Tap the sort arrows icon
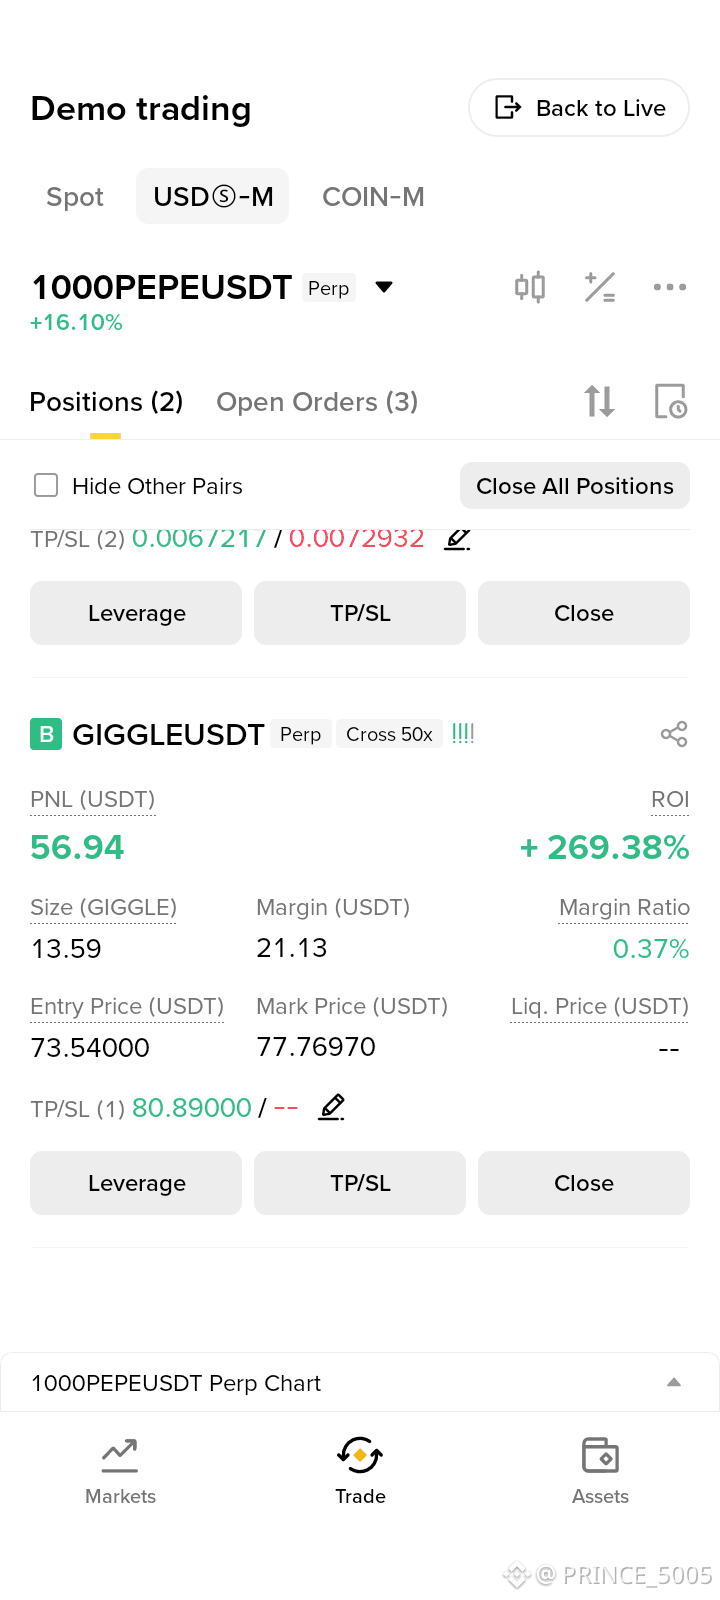Image resolution: width=720 pixels, height=1600 pixels. click(x=599, y=402)
